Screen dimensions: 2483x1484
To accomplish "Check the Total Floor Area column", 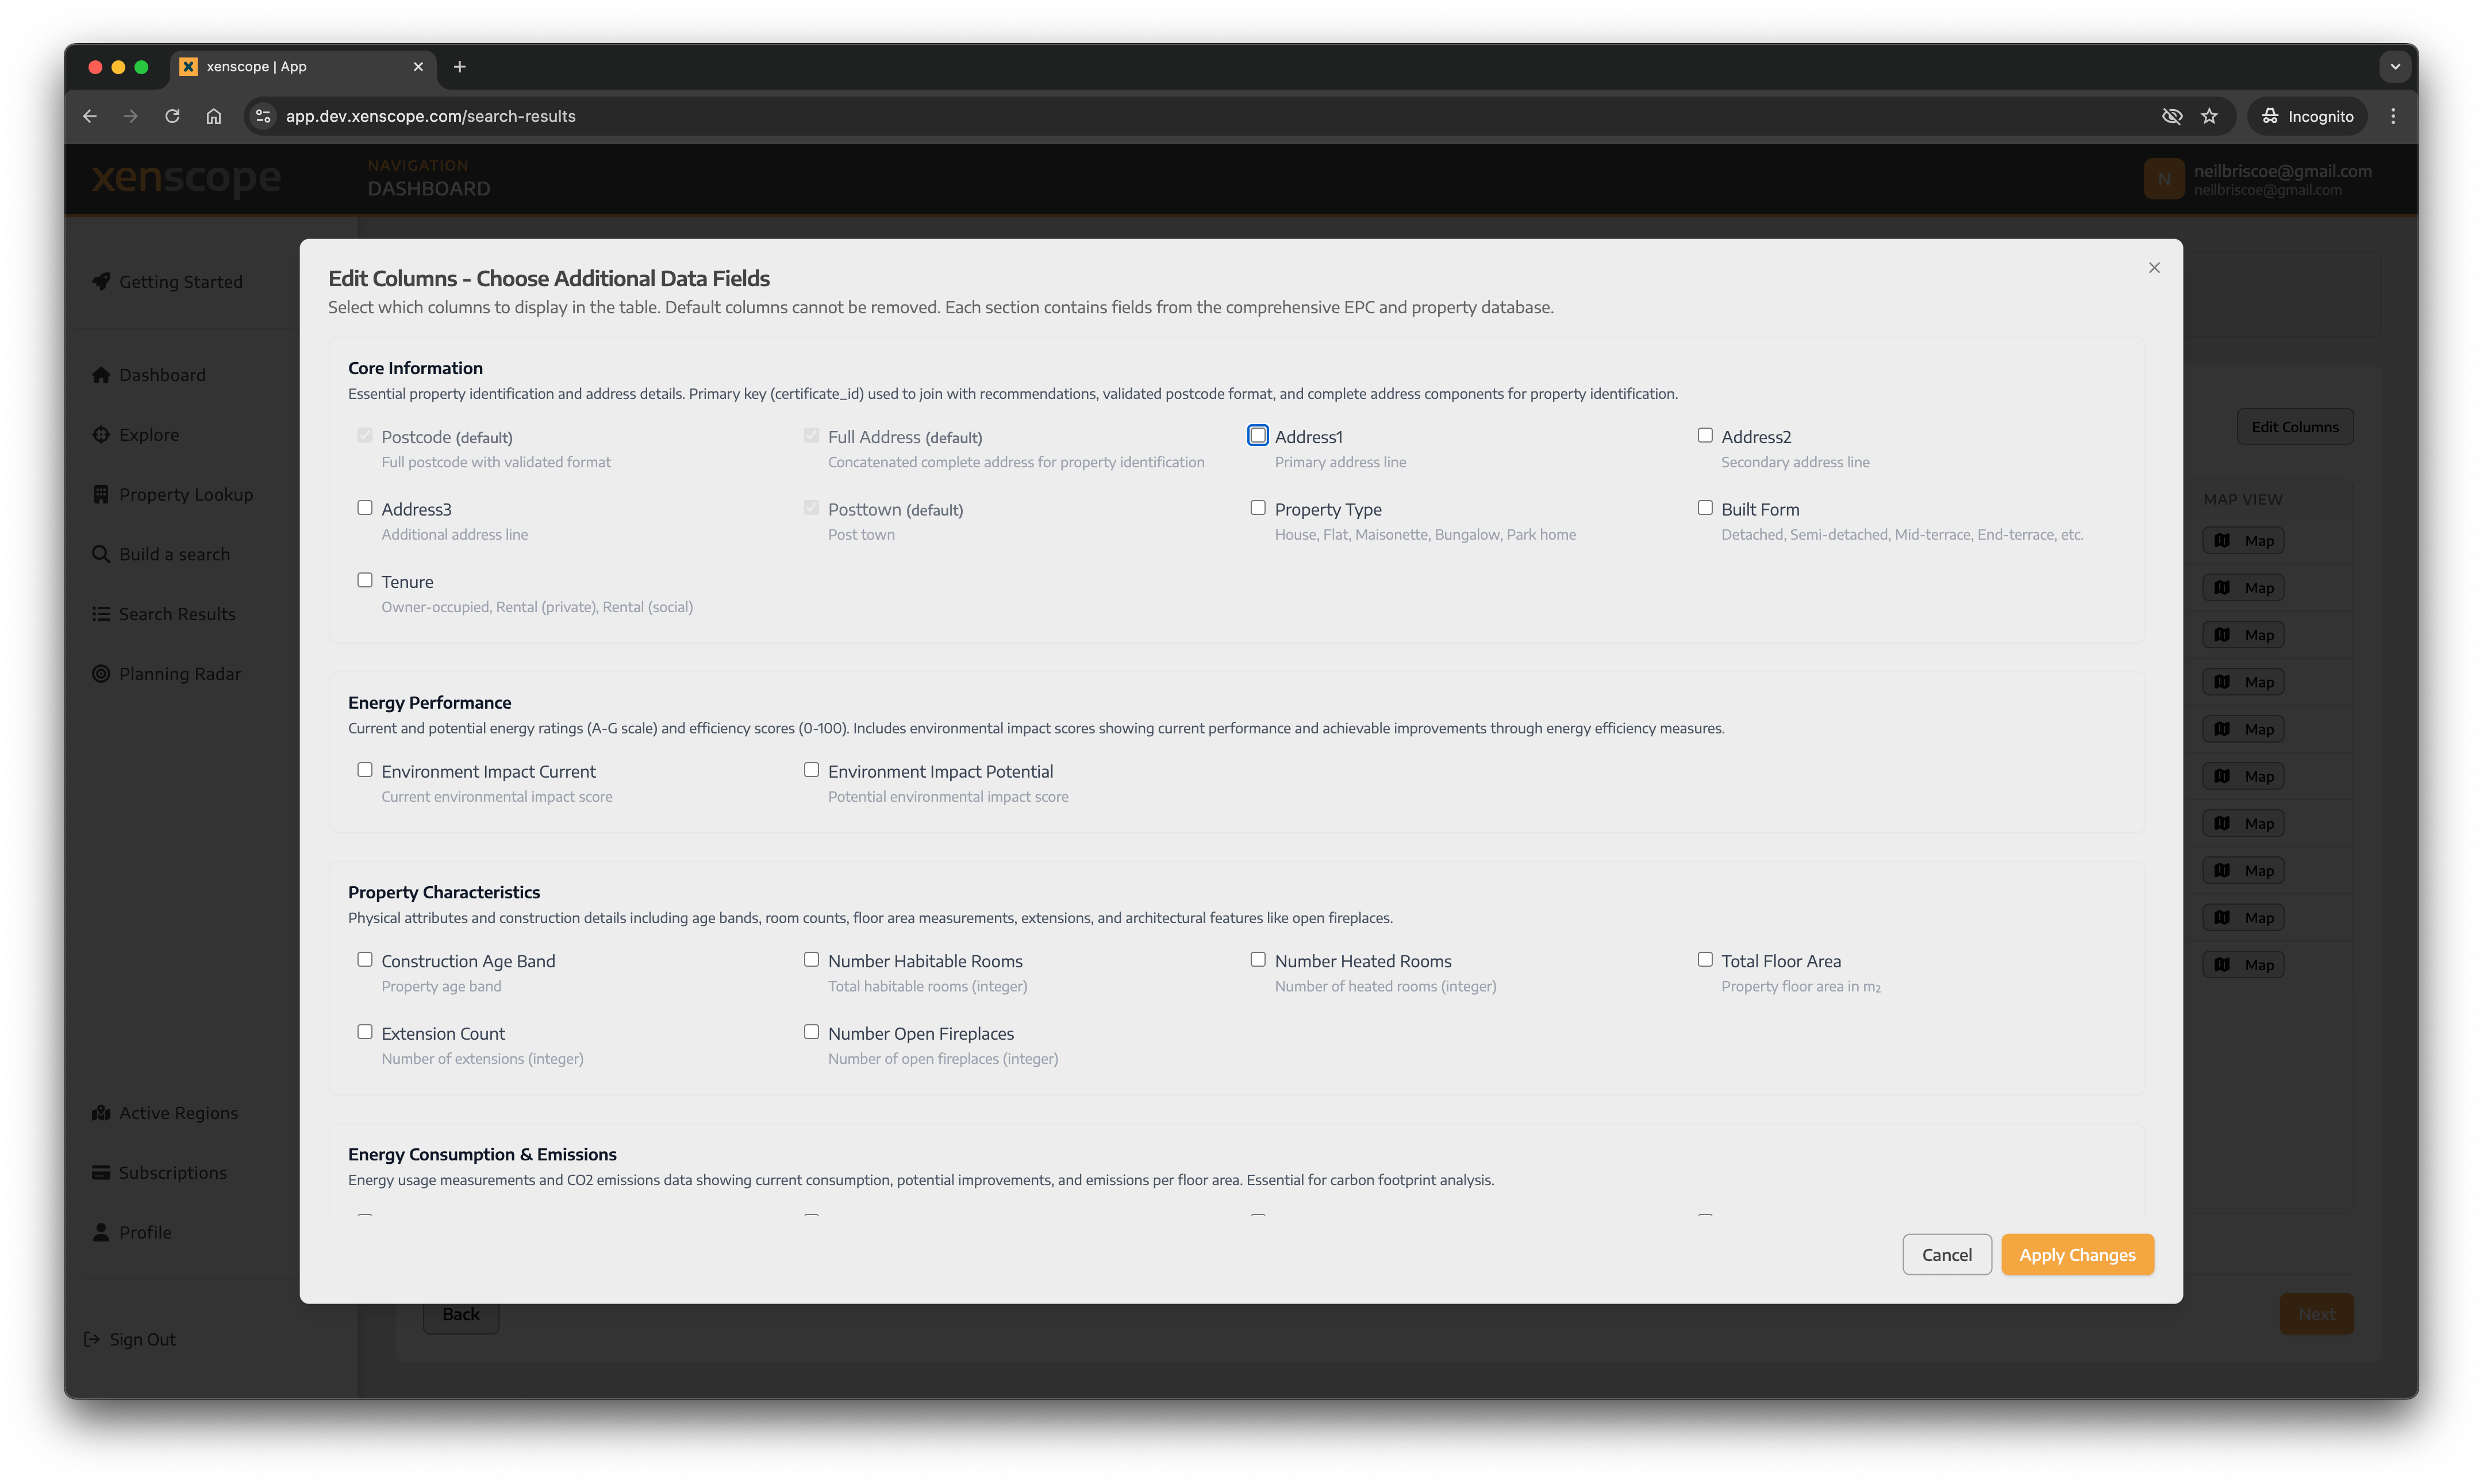I will tap(1704, 960).
